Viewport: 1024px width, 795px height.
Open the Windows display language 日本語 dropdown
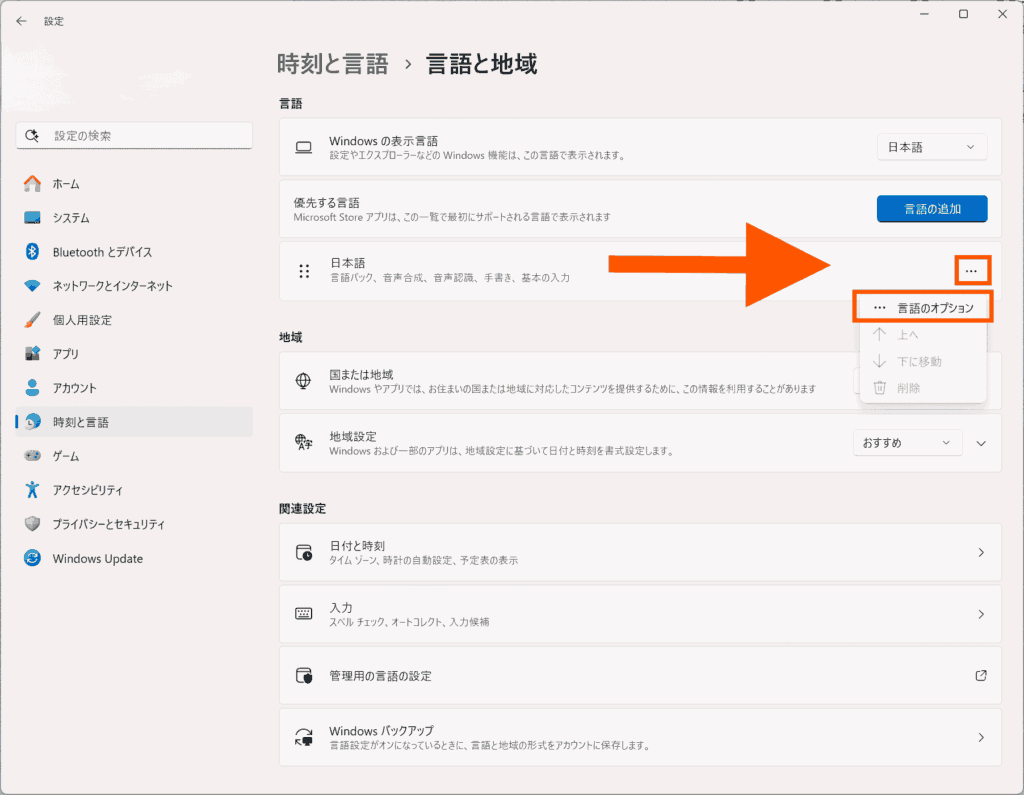click(932, 147)
